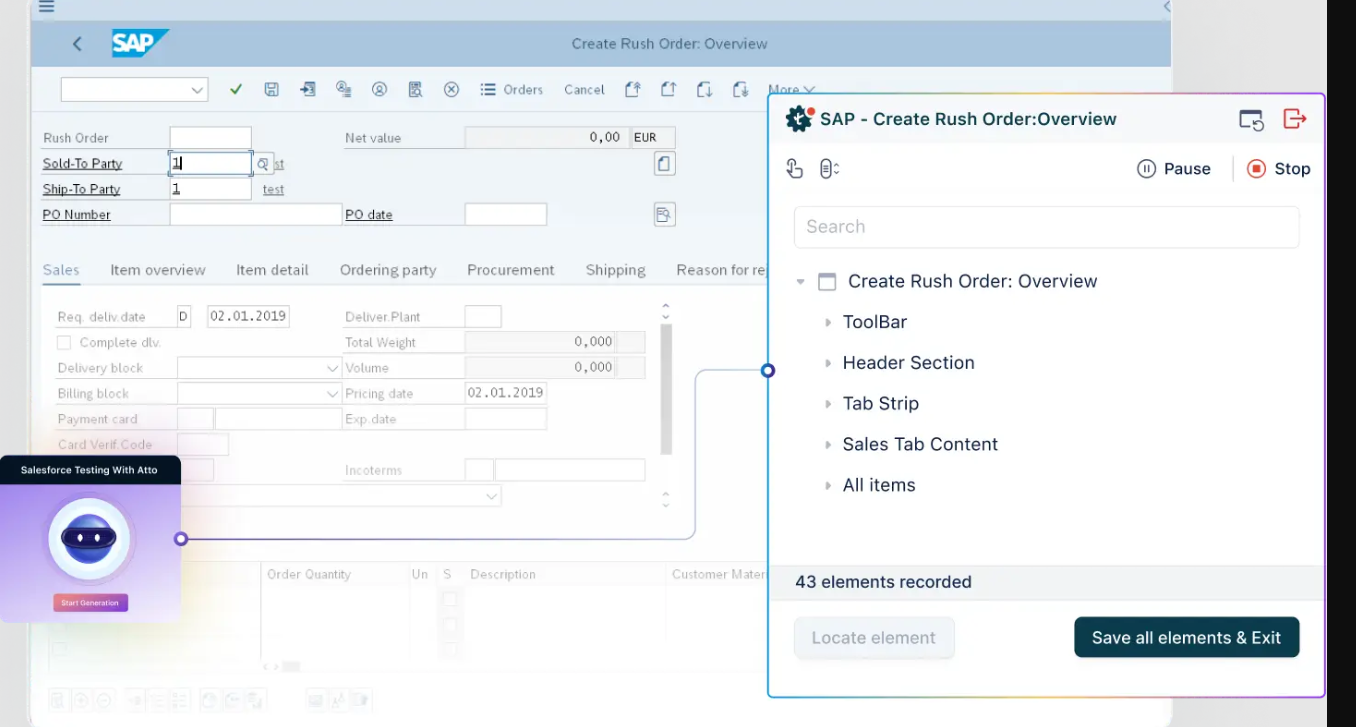
Task: Stop the element recording
Action: click(1278, 169)
